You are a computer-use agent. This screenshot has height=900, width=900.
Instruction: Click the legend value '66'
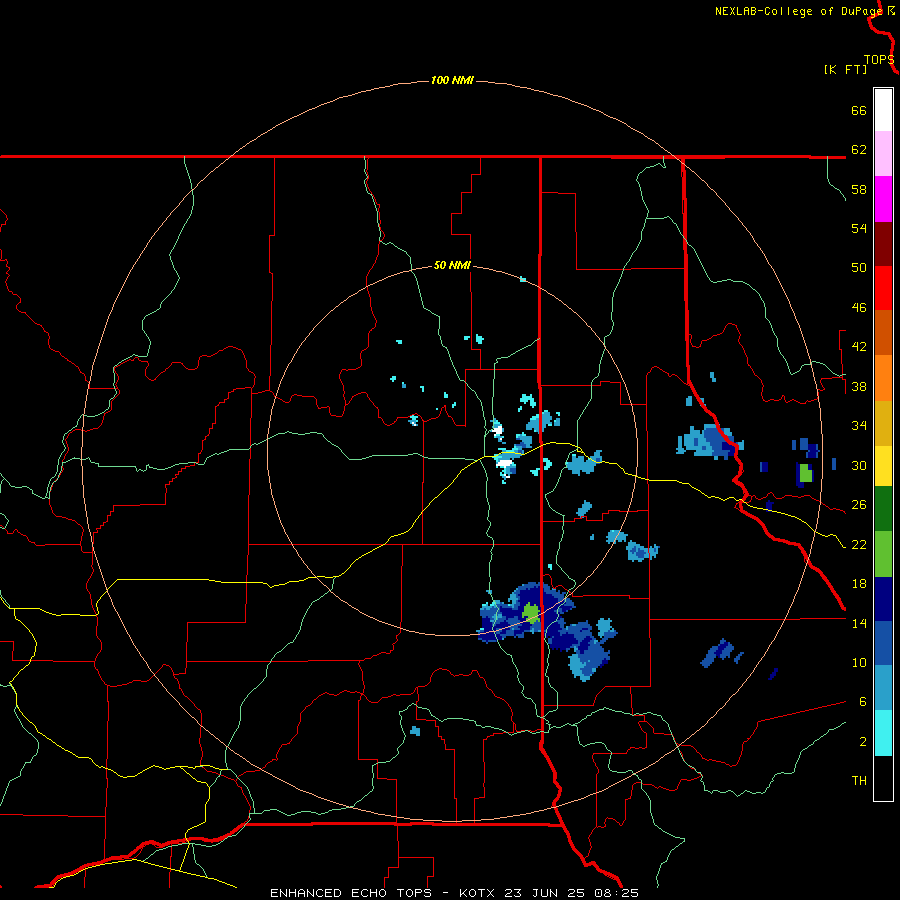pyautogui.click(x=859, y=110)
